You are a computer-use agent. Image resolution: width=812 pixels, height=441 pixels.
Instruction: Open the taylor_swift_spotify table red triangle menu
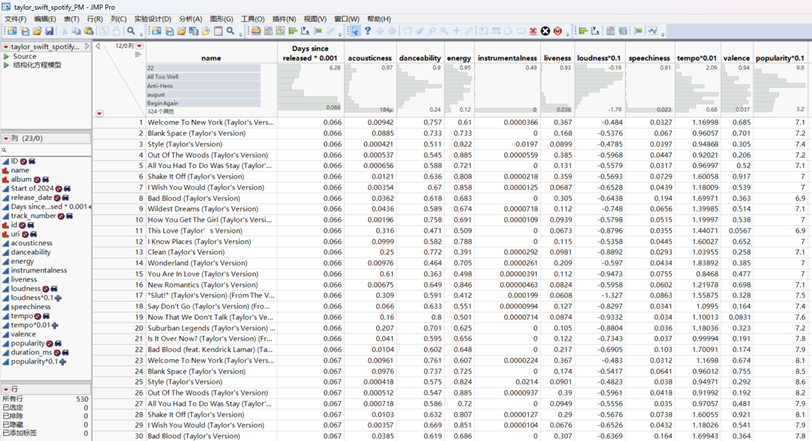click(x=5, y=46)
